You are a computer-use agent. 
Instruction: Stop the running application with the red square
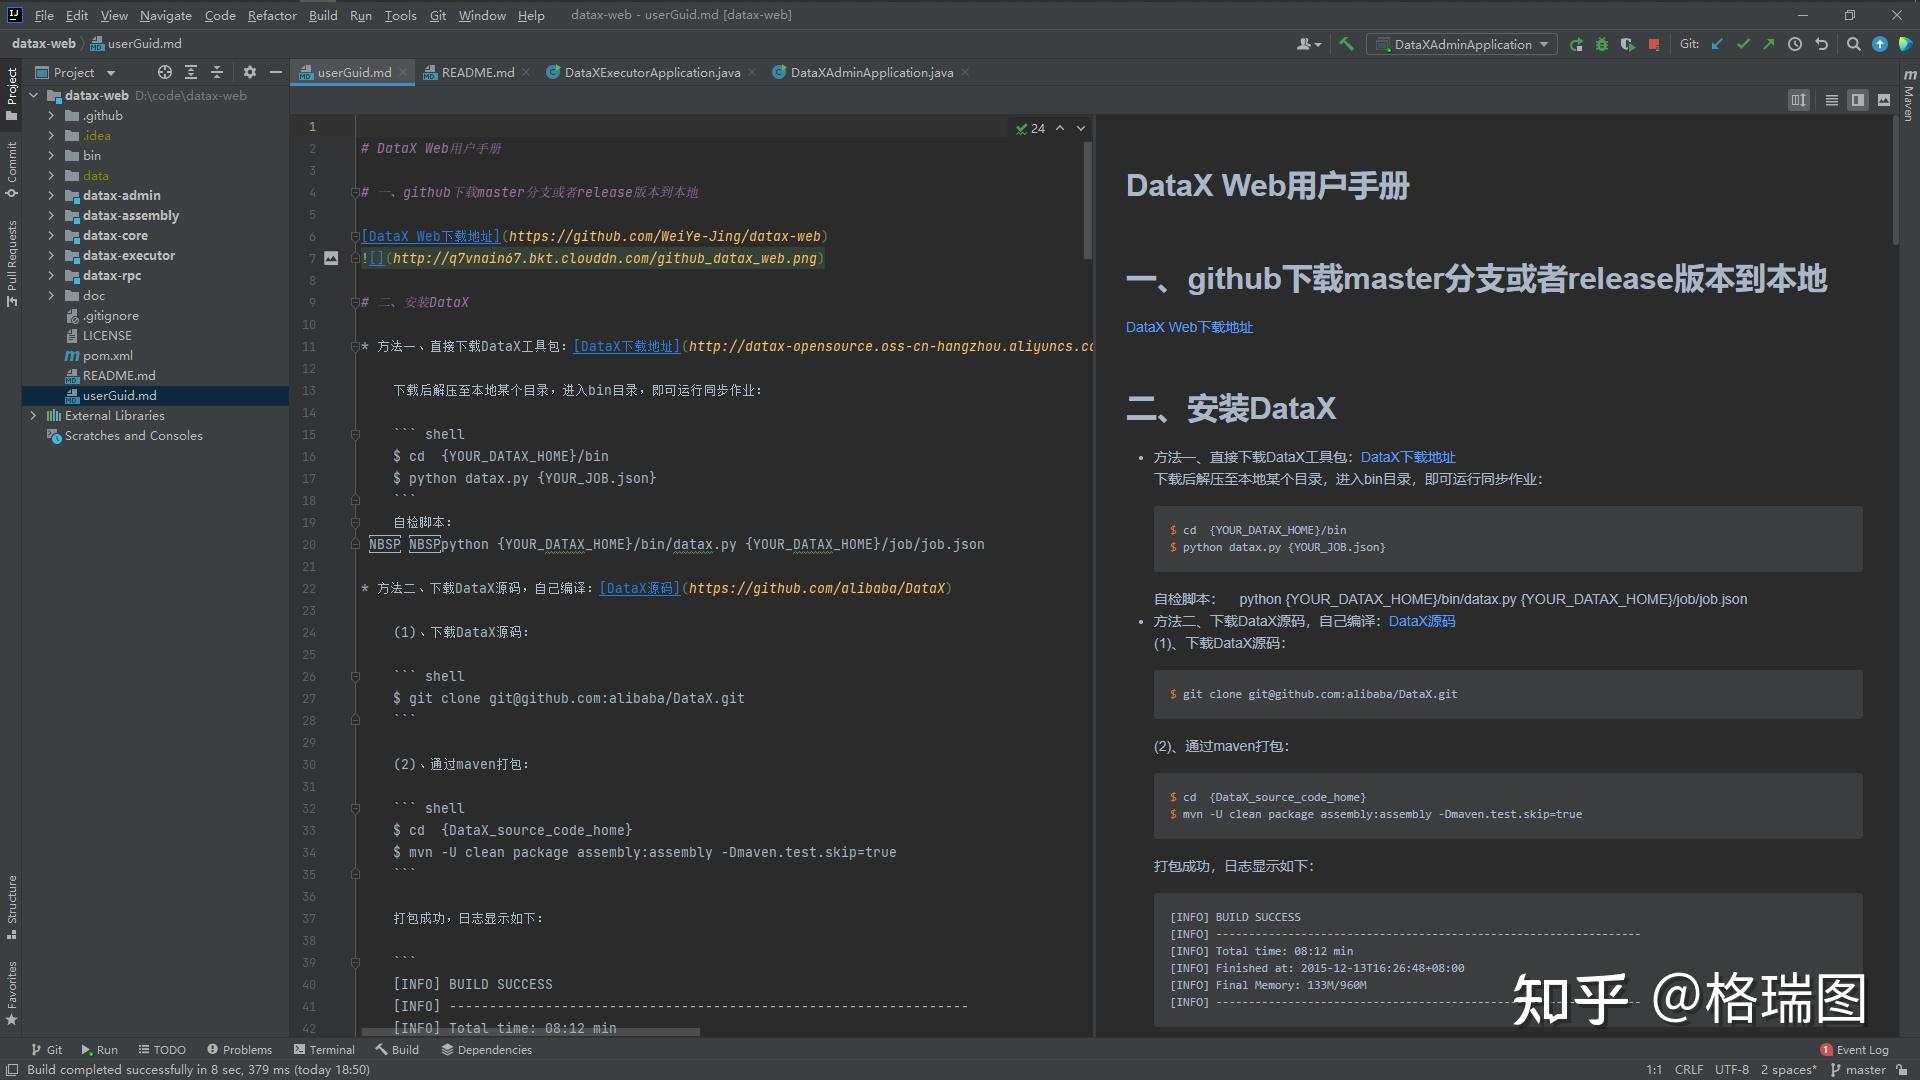(x=1654, y=44)
